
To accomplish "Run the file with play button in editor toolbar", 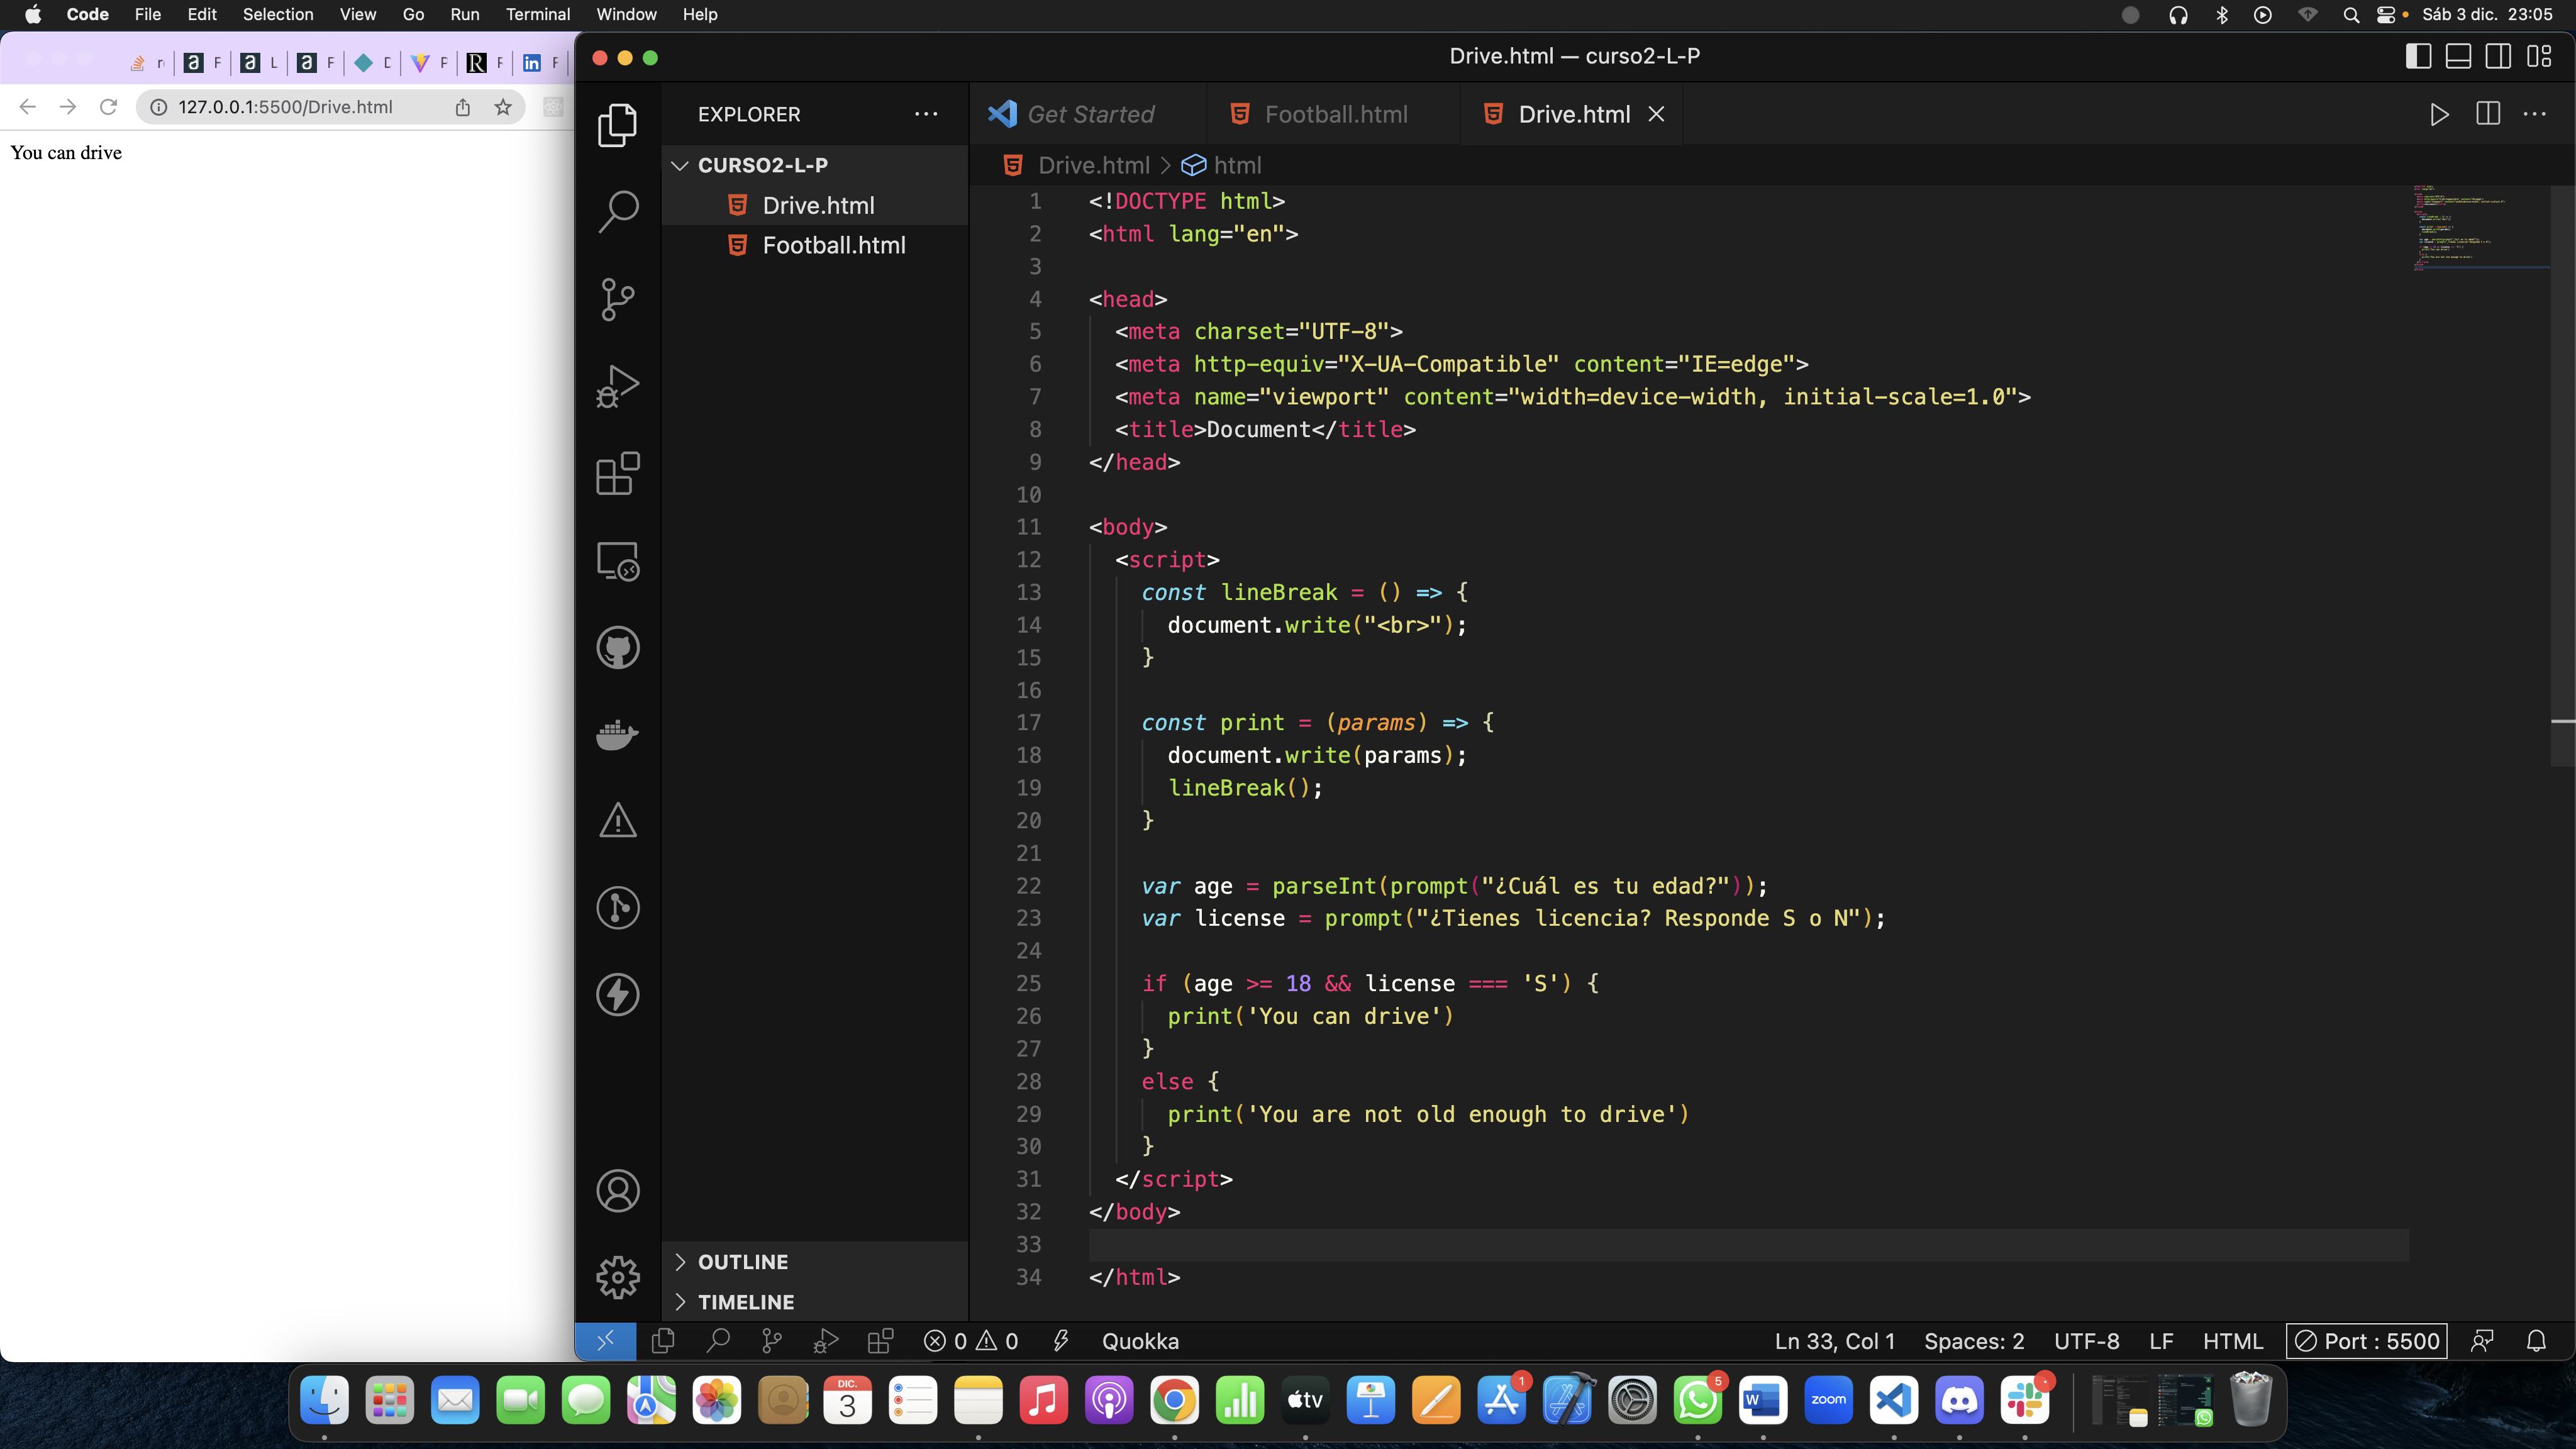I will point(2439,114).
